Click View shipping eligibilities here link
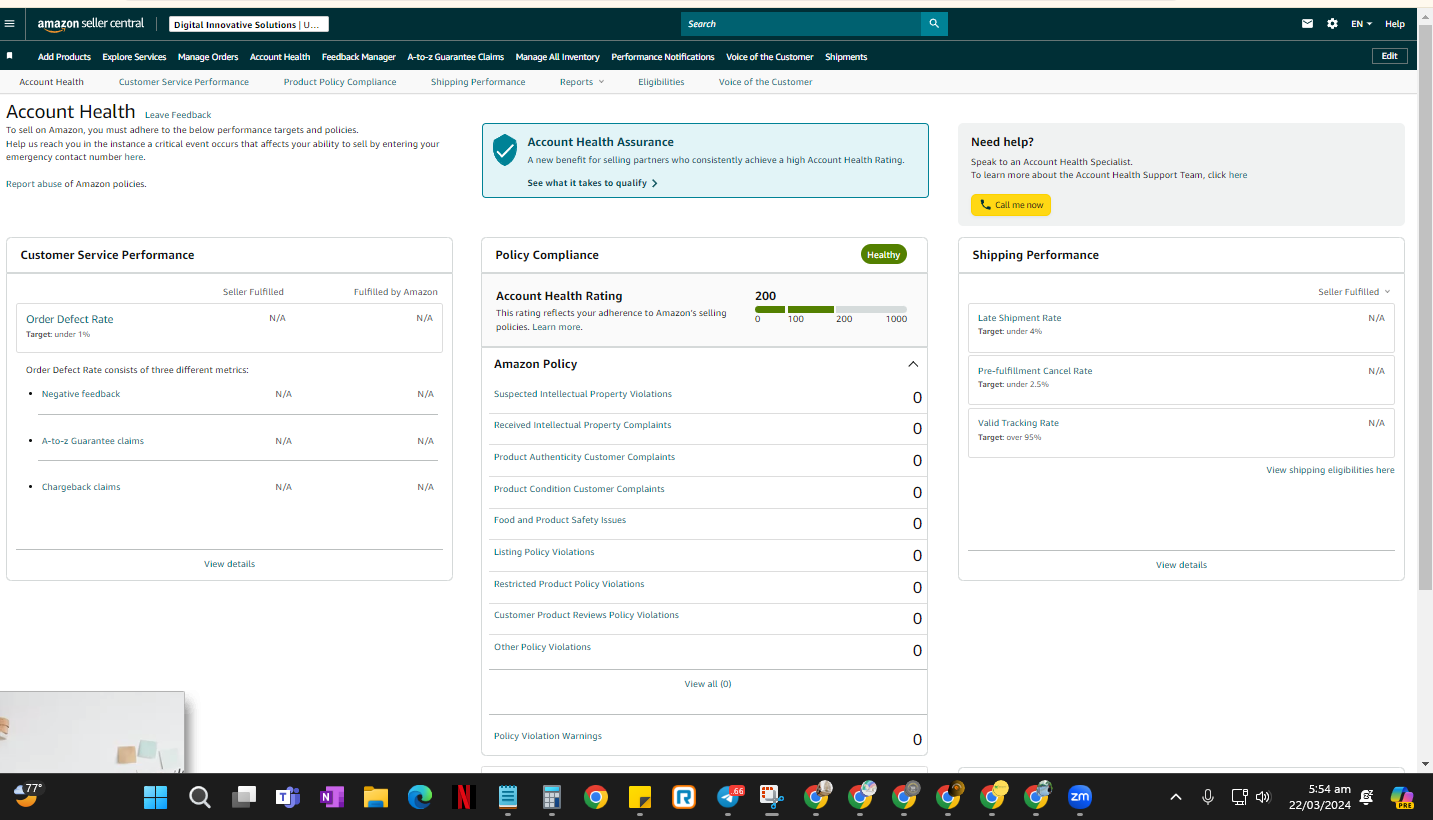 1330,470
